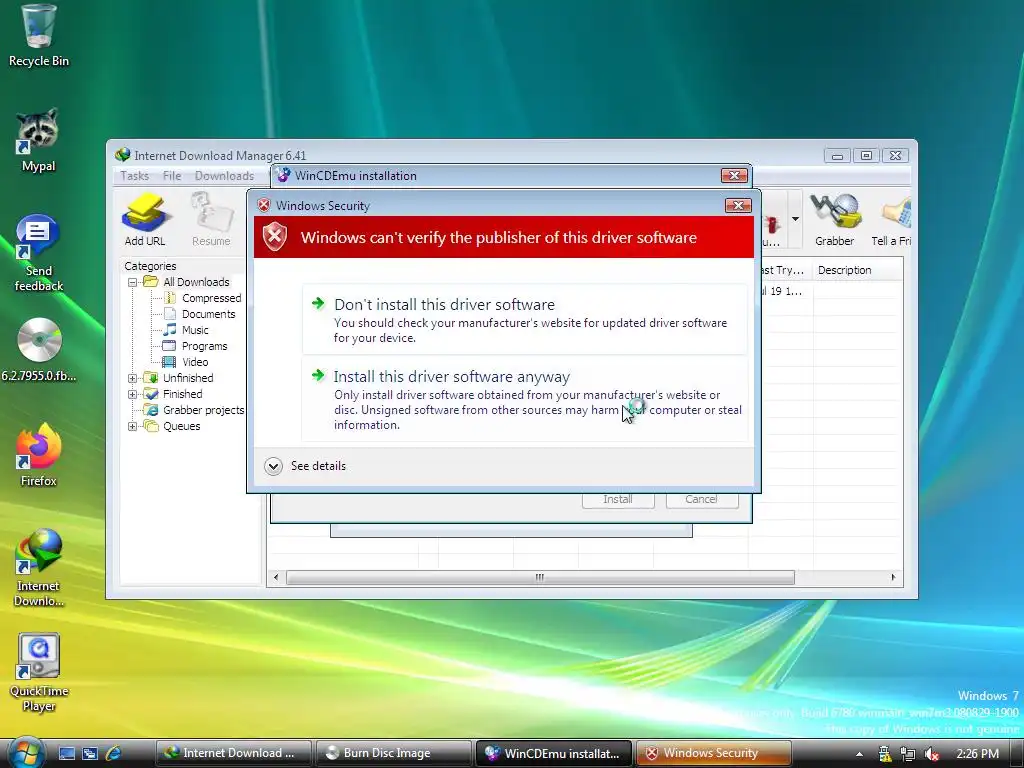This screenshot has height=768, width=1024.
Task: Open the Internet Download Manager desktop shortcut
Action: point(39,568)
